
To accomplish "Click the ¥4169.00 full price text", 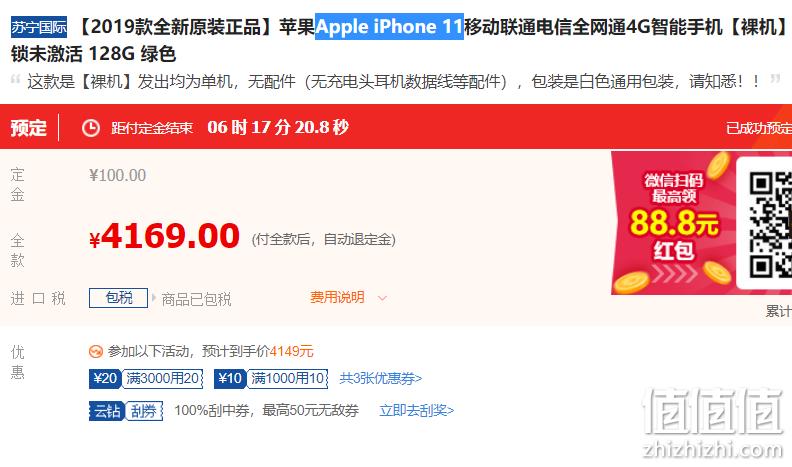I will pyautogui.click(x=164, y=236).
